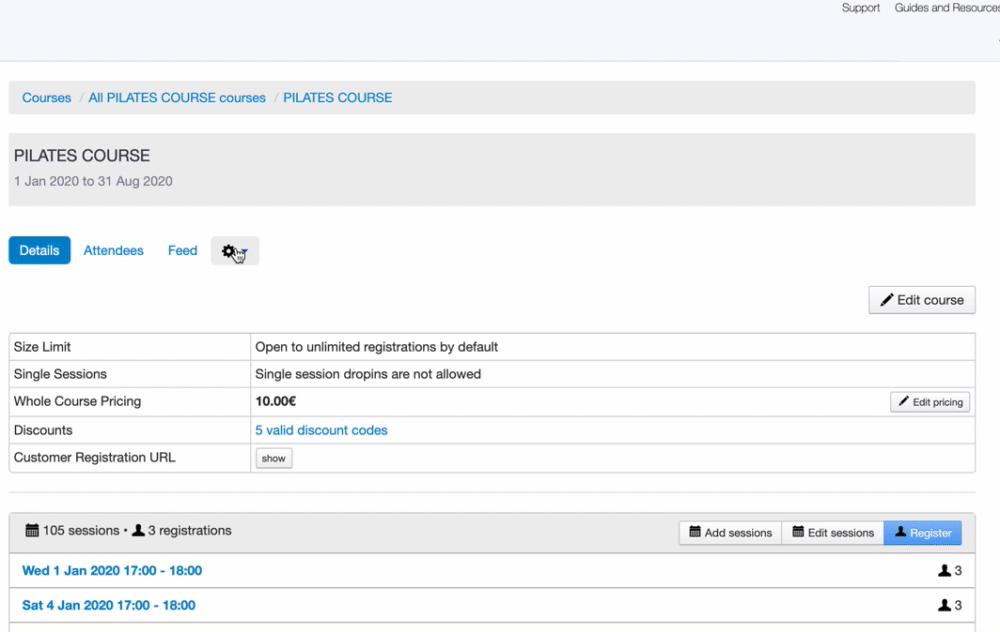1000x632 pixels.
Task: Open the Support menu item
Action: (x=860, y=8)
